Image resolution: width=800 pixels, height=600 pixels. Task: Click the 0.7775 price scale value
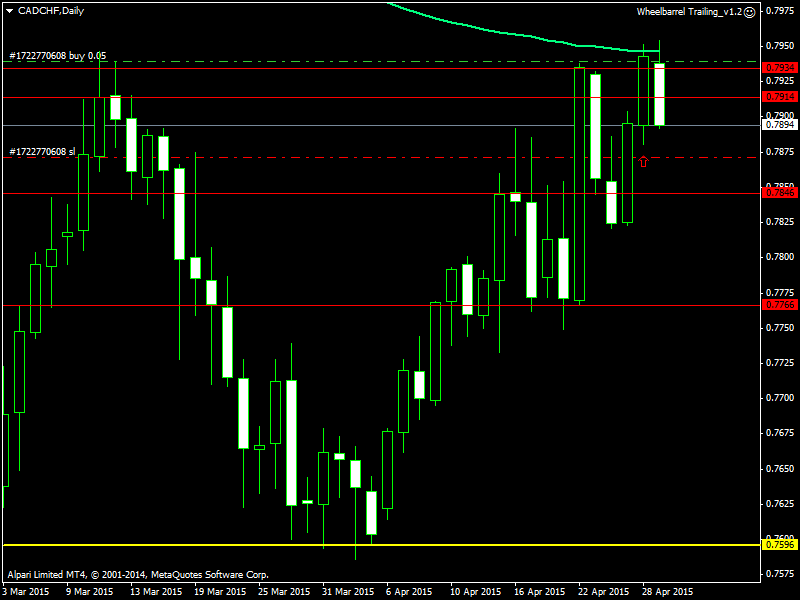pos(780,293)
